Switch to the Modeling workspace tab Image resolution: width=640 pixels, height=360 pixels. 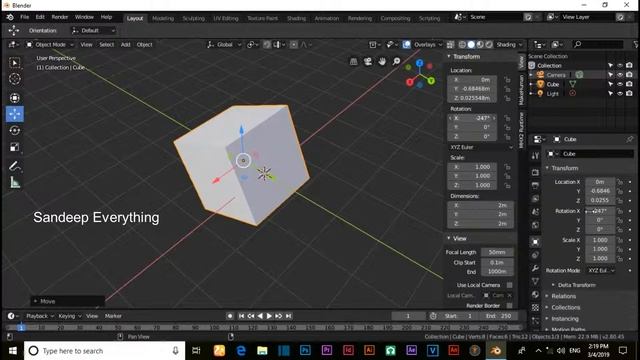tap(163, 18)
